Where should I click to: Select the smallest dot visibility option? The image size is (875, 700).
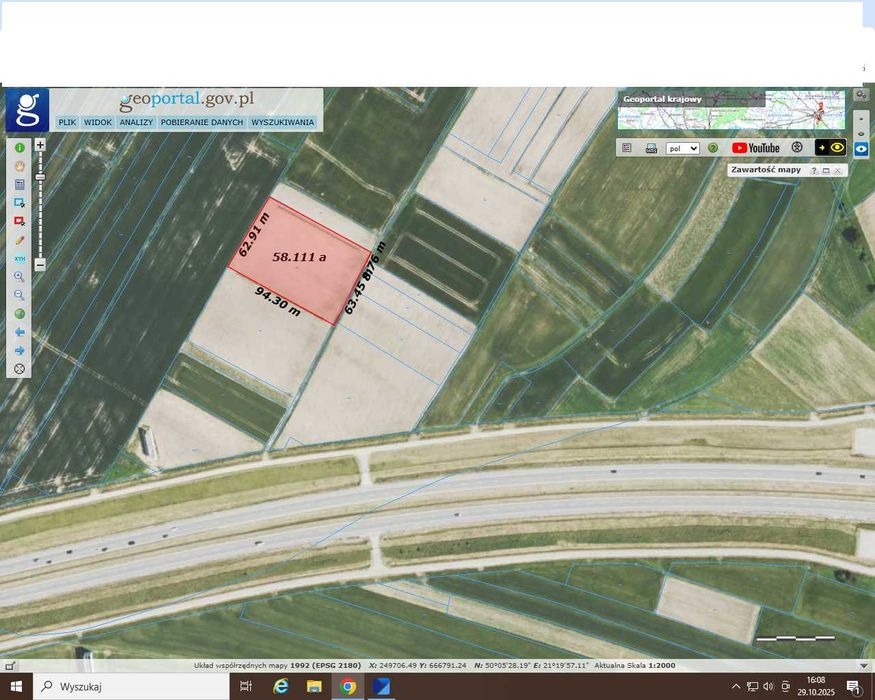(x=861, y=119)
